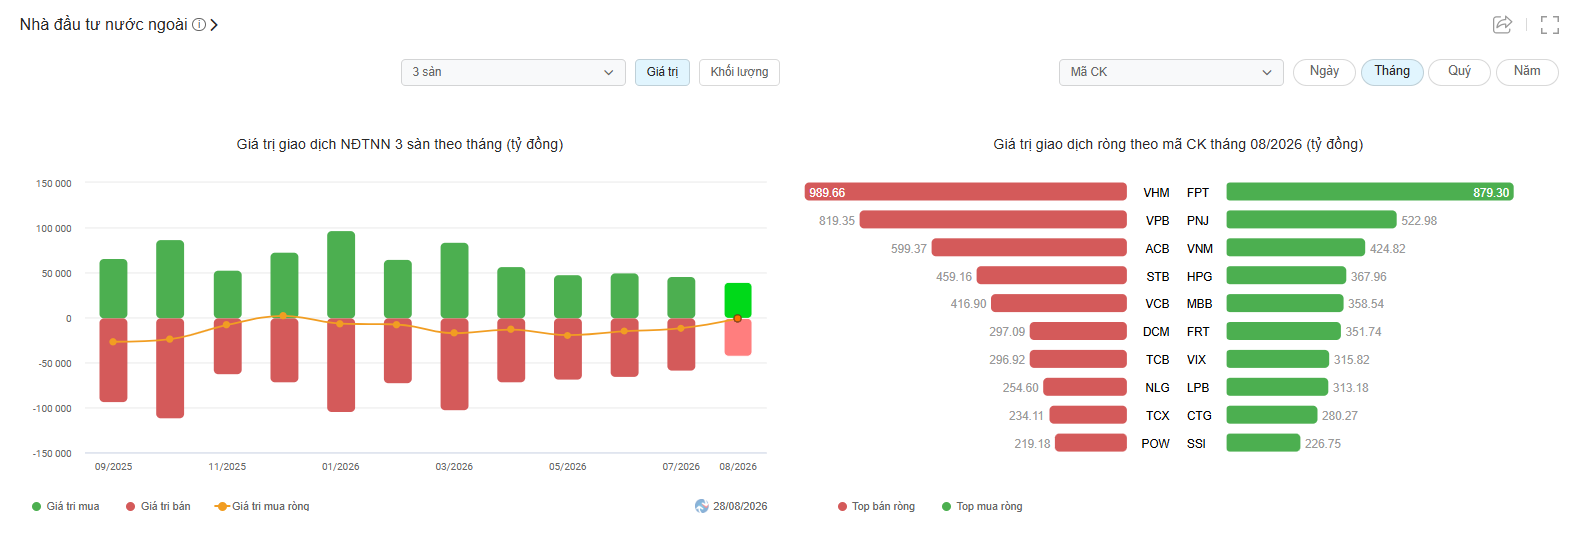Switch to "Khối lượng" view
Screen dimensions: 1574x542
point(739,72)
